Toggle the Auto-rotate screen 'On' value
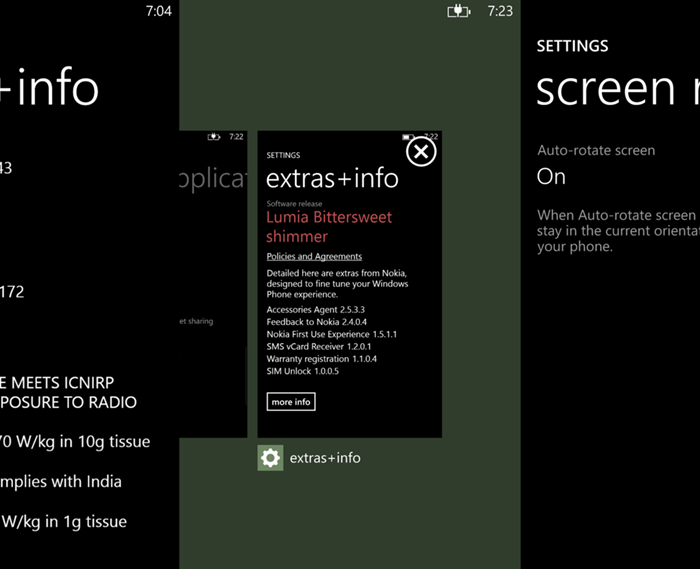The image size is (700, 569). tap(551, 177)
